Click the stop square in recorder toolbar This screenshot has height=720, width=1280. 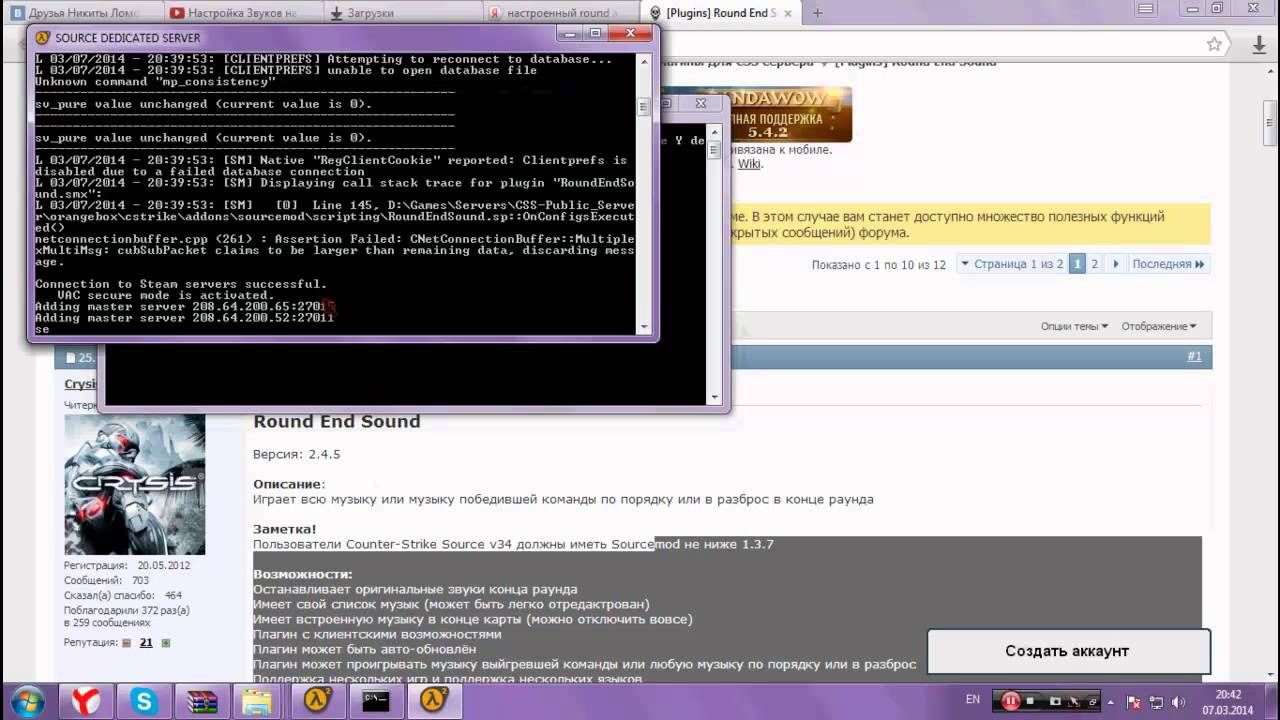click(1030, 701)
